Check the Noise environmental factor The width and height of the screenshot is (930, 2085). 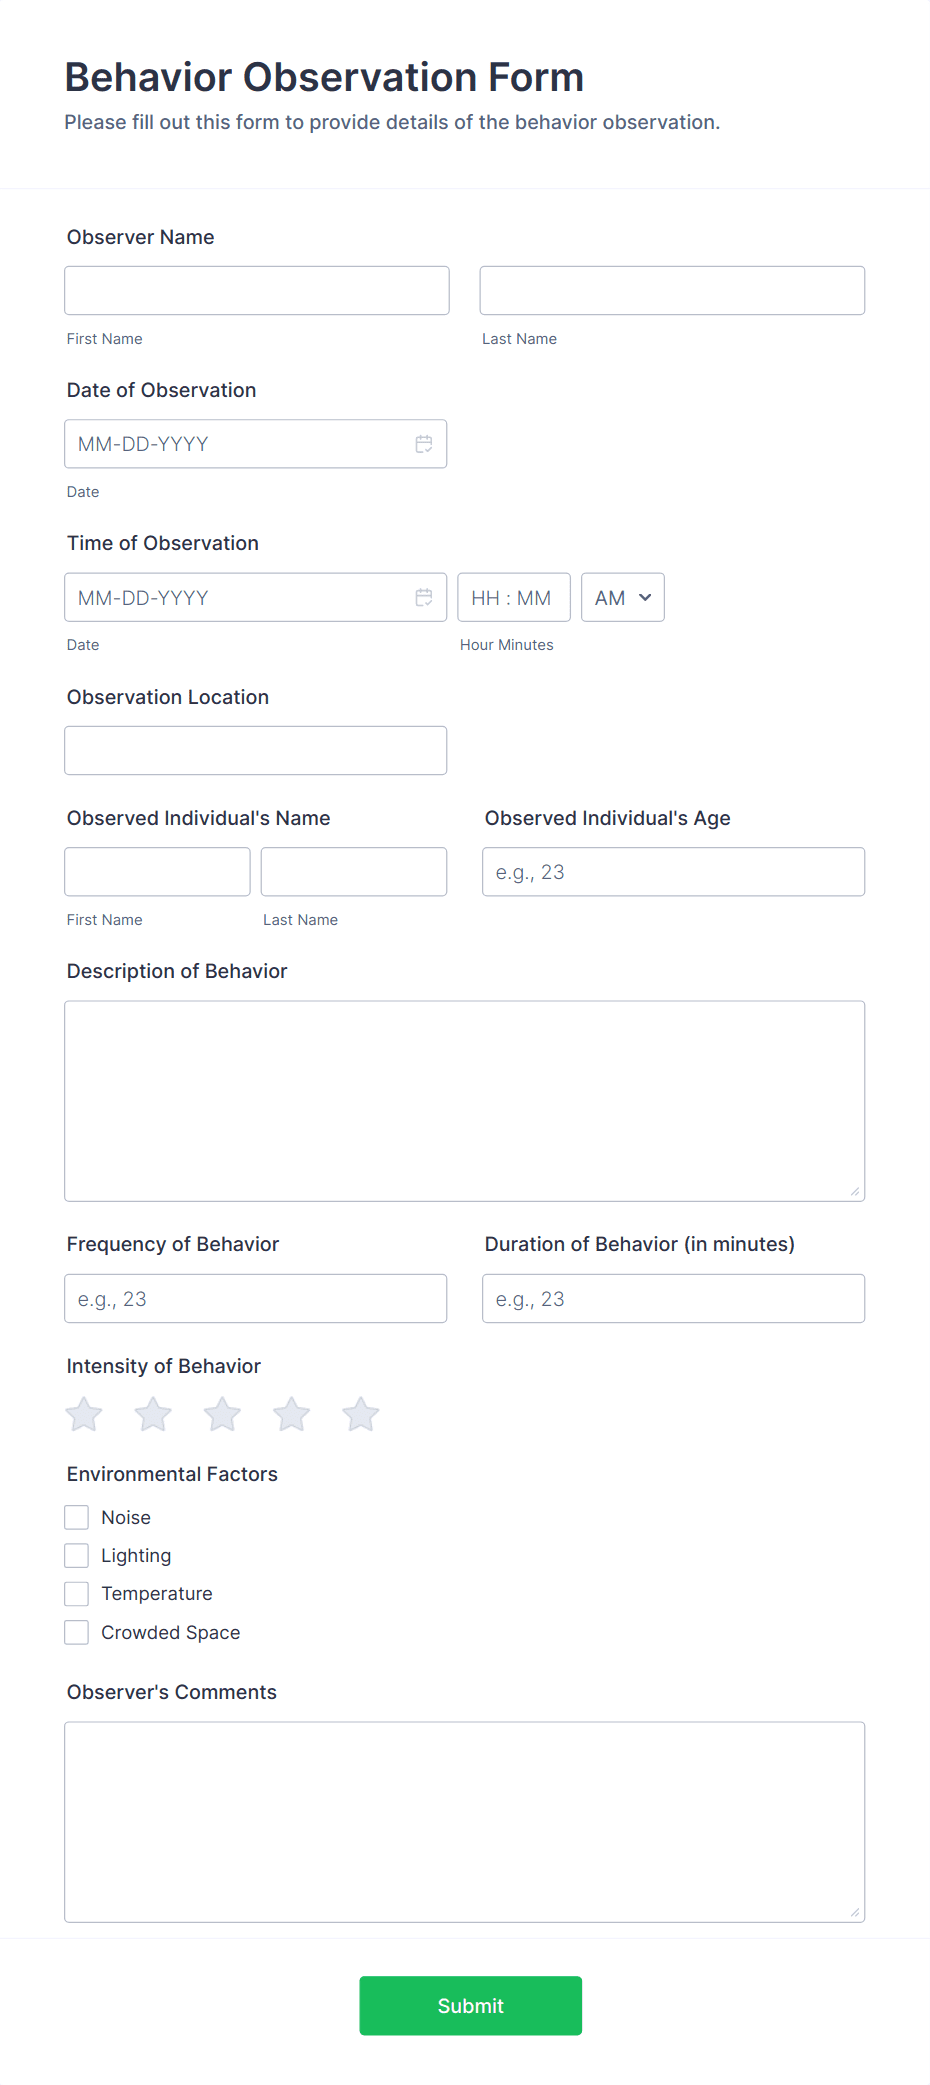coord(76,1517)
